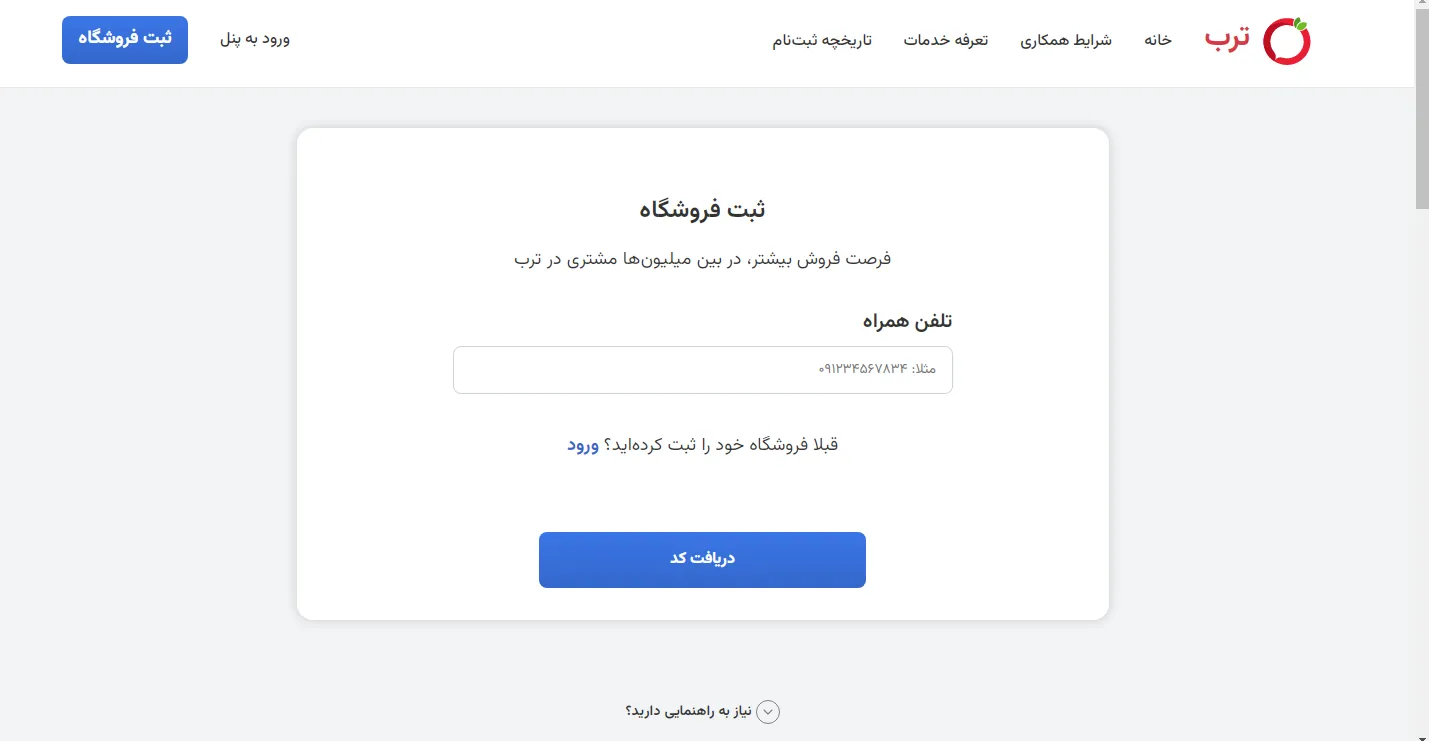
Task: Open the تعرفه خدمات menu item
Action: [x=946, y=40]
